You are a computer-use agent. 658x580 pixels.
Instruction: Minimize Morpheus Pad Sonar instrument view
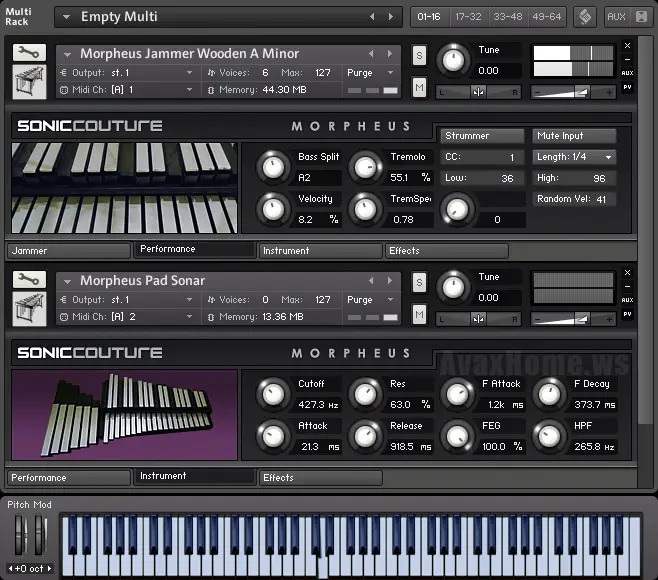point(627,287)
